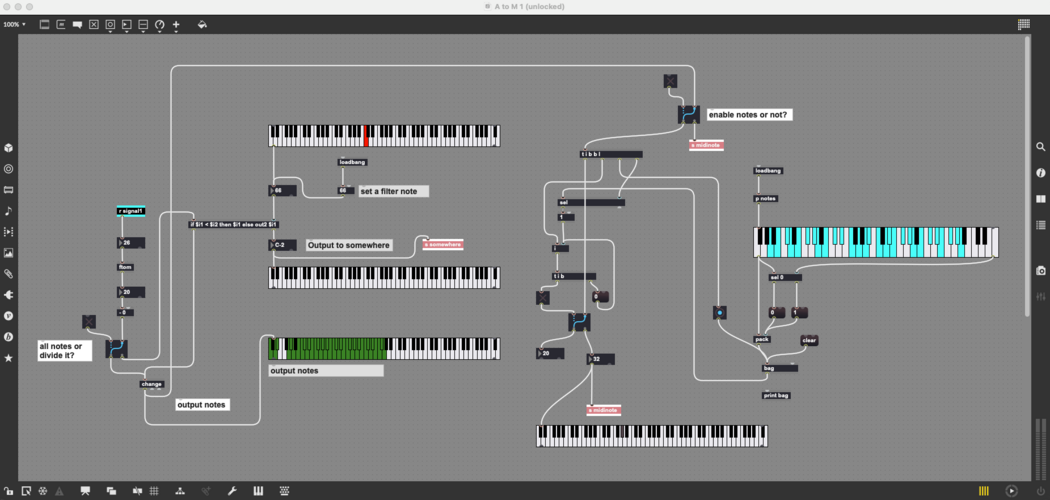The image size is (1050, 500).
Task: Toggle the X box beside 'all notes or divide it?'
Action: tap(89, 321)
